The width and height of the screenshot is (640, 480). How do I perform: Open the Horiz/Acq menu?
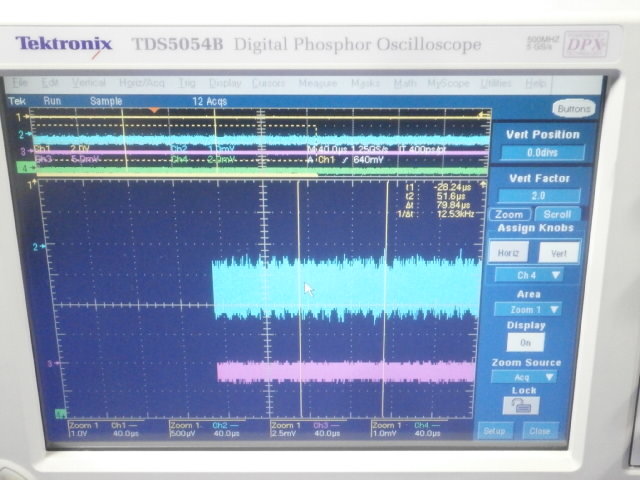[142, 83]
